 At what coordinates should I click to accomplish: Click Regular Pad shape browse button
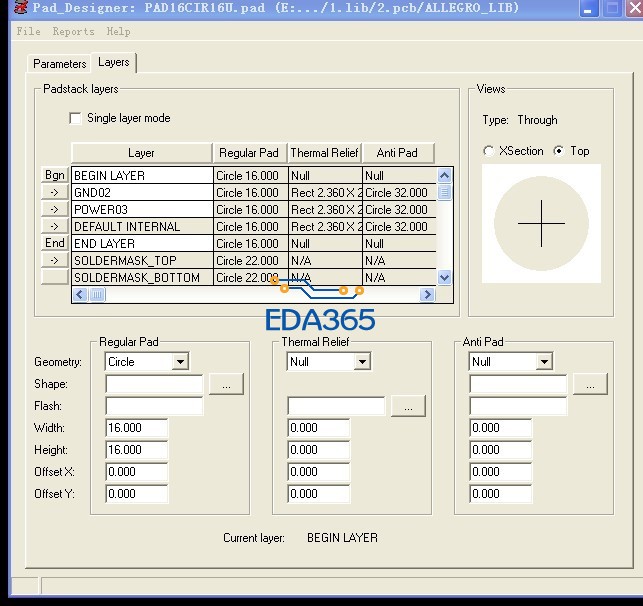click(226, 384)
